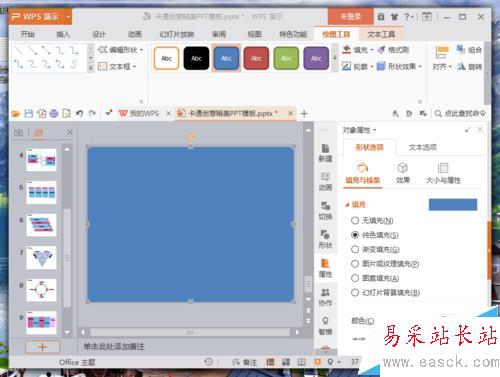The height and width of the screenshot is (377, 500).
Task: Click the 格式刷 format painter
Action: pyautogui.click(x=394, y=50)
